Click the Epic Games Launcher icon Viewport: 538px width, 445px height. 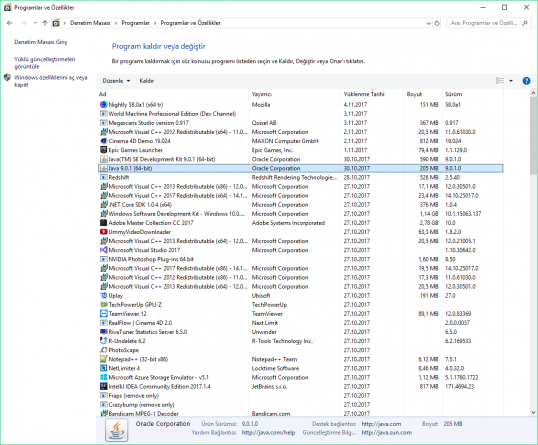(103, 150)
